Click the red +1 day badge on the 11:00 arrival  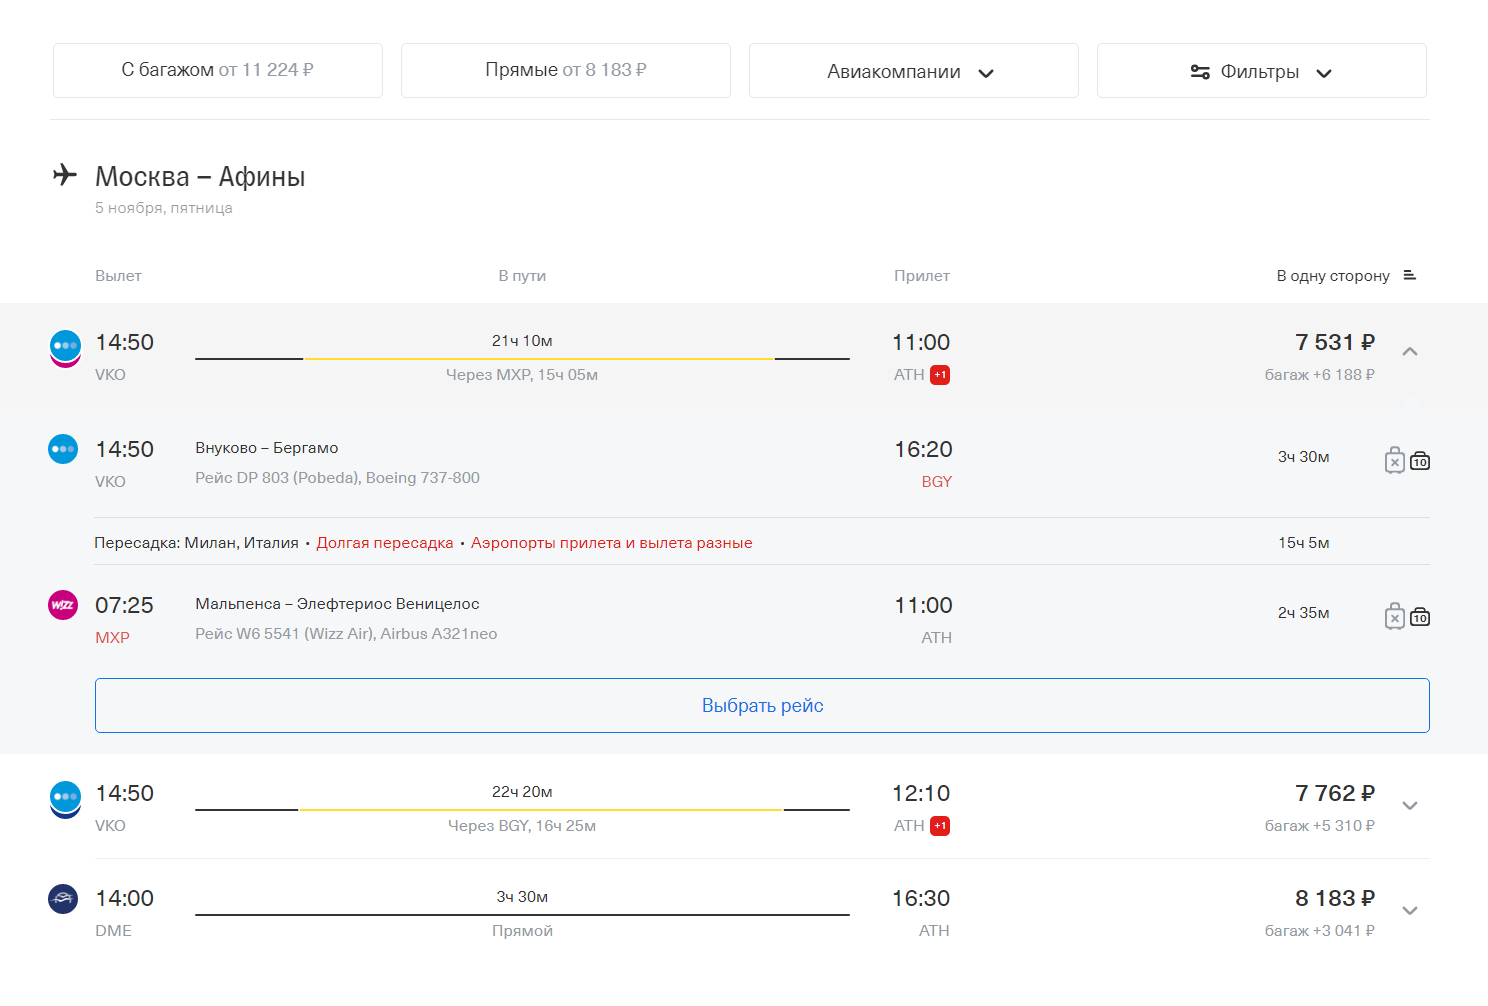click(x=940, y=375)
